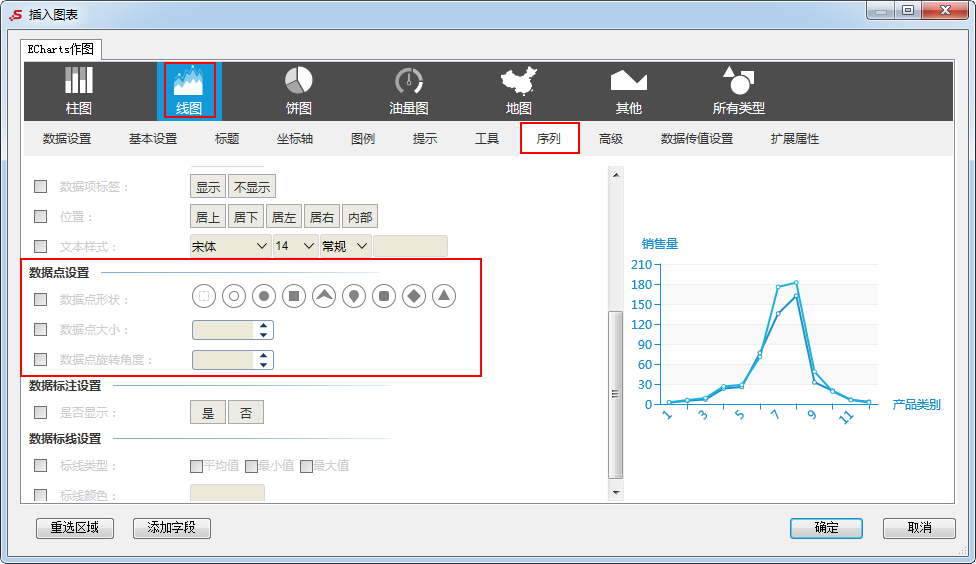The width and height of the screenshot is (976, 564).
Task: Set label position to 内部
Action: pos(360,217)
